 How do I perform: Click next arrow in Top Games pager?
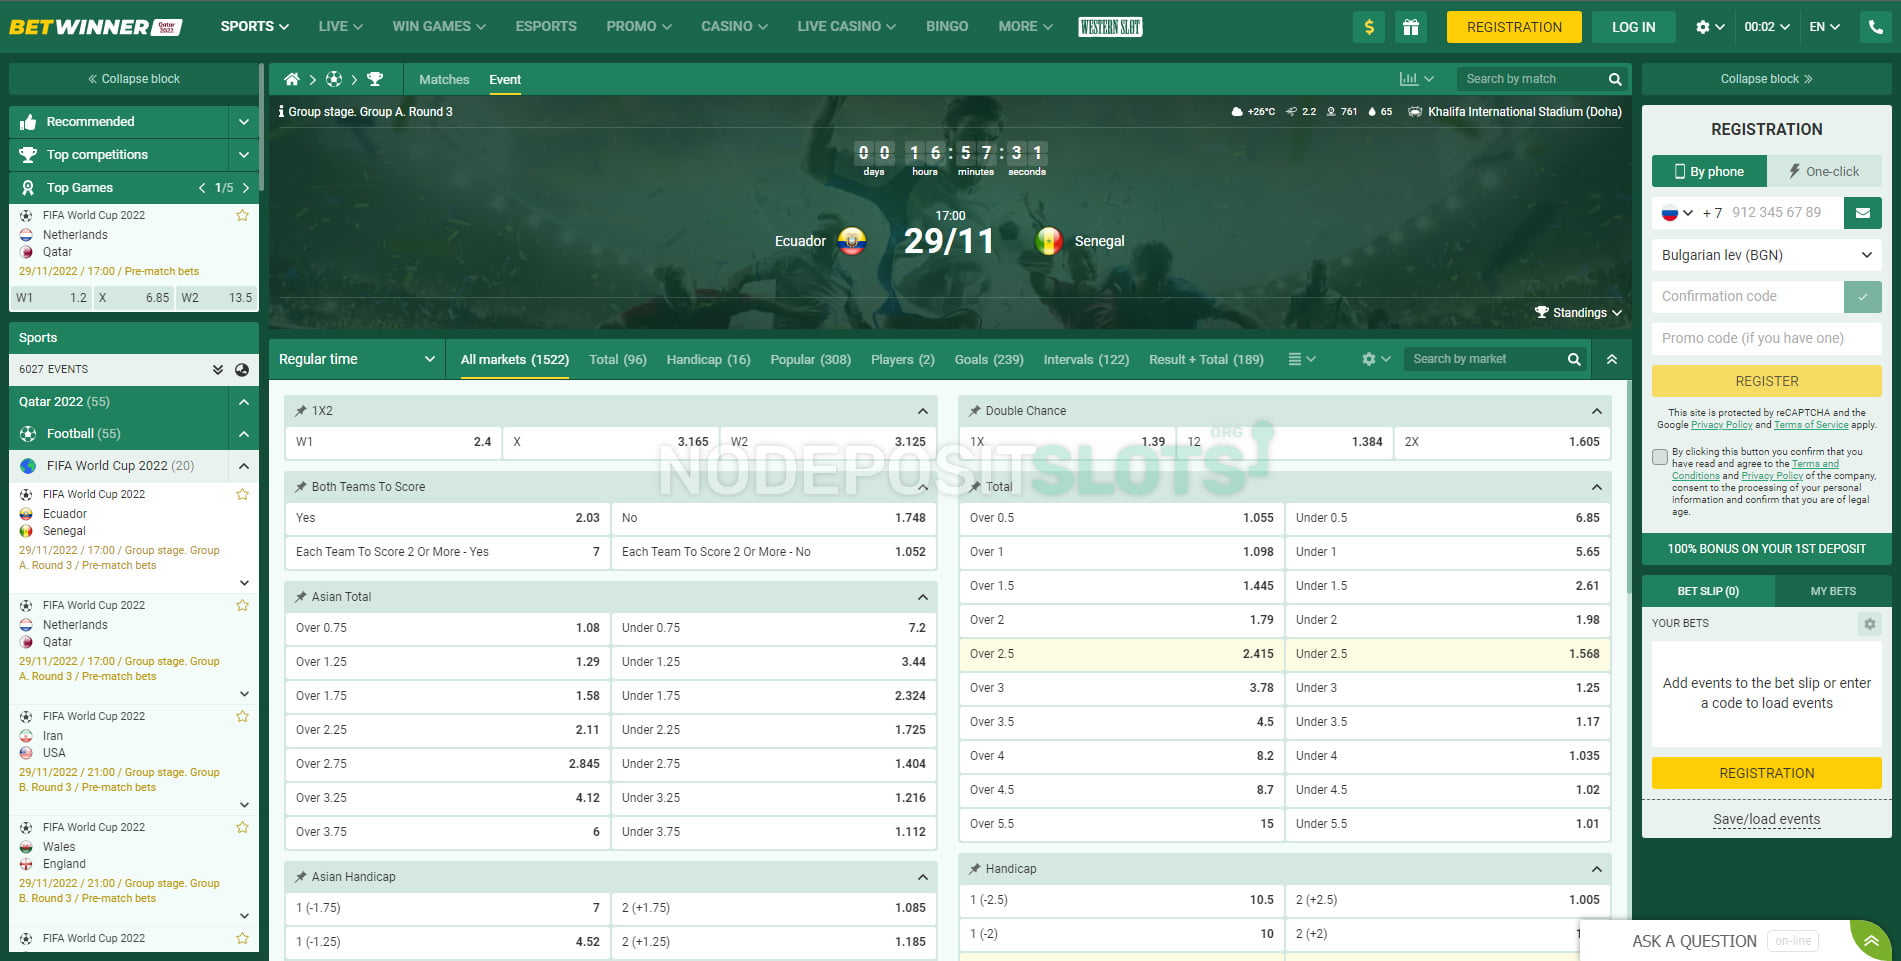(x=246, y=188)
